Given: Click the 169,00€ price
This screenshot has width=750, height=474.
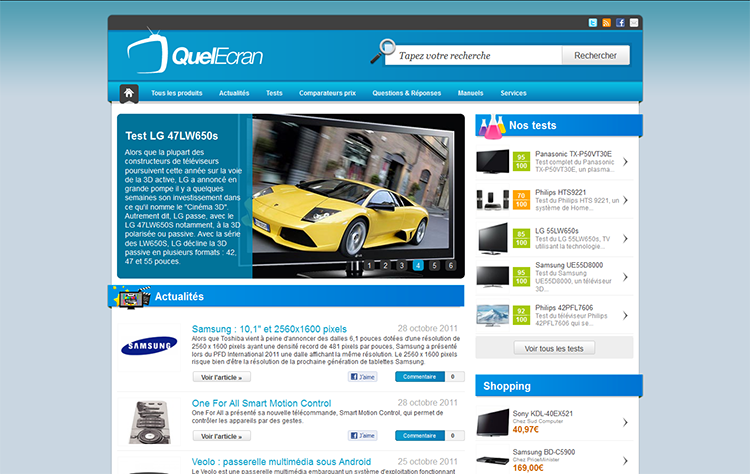Looking at the screenshot, I should click(528, 468).
